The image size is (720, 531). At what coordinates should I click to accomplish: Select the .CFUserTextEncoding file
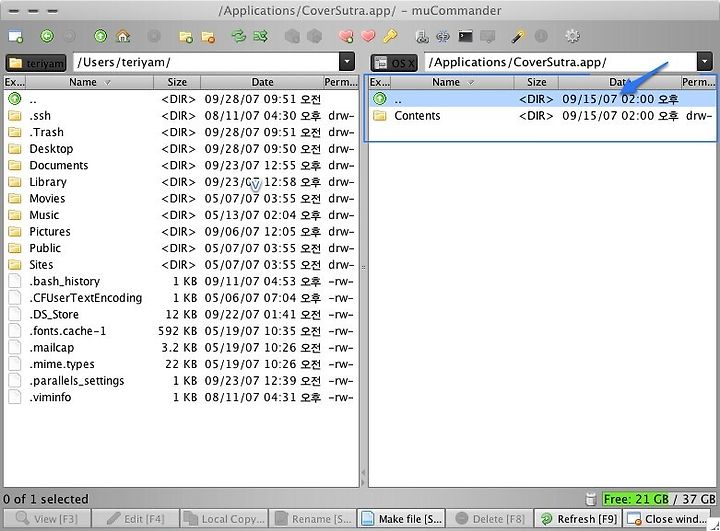tap(181, 298)
